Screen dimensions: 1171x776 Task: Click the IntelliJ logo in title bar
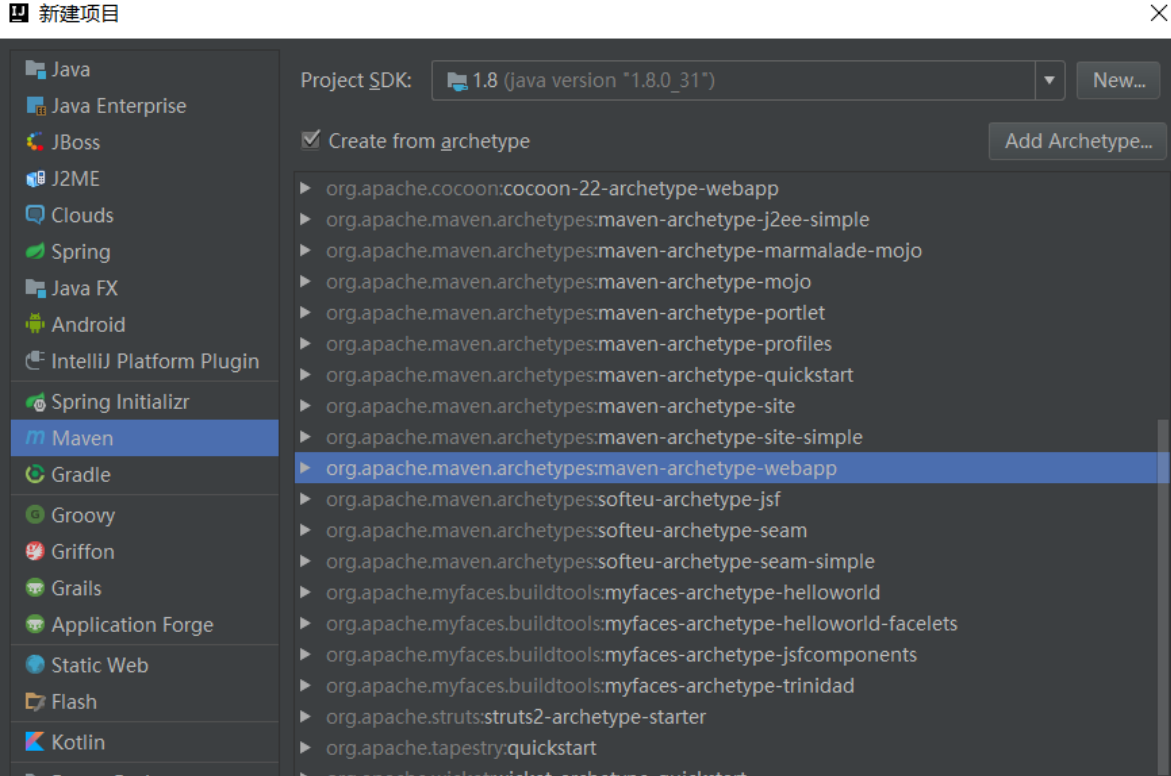19,13
